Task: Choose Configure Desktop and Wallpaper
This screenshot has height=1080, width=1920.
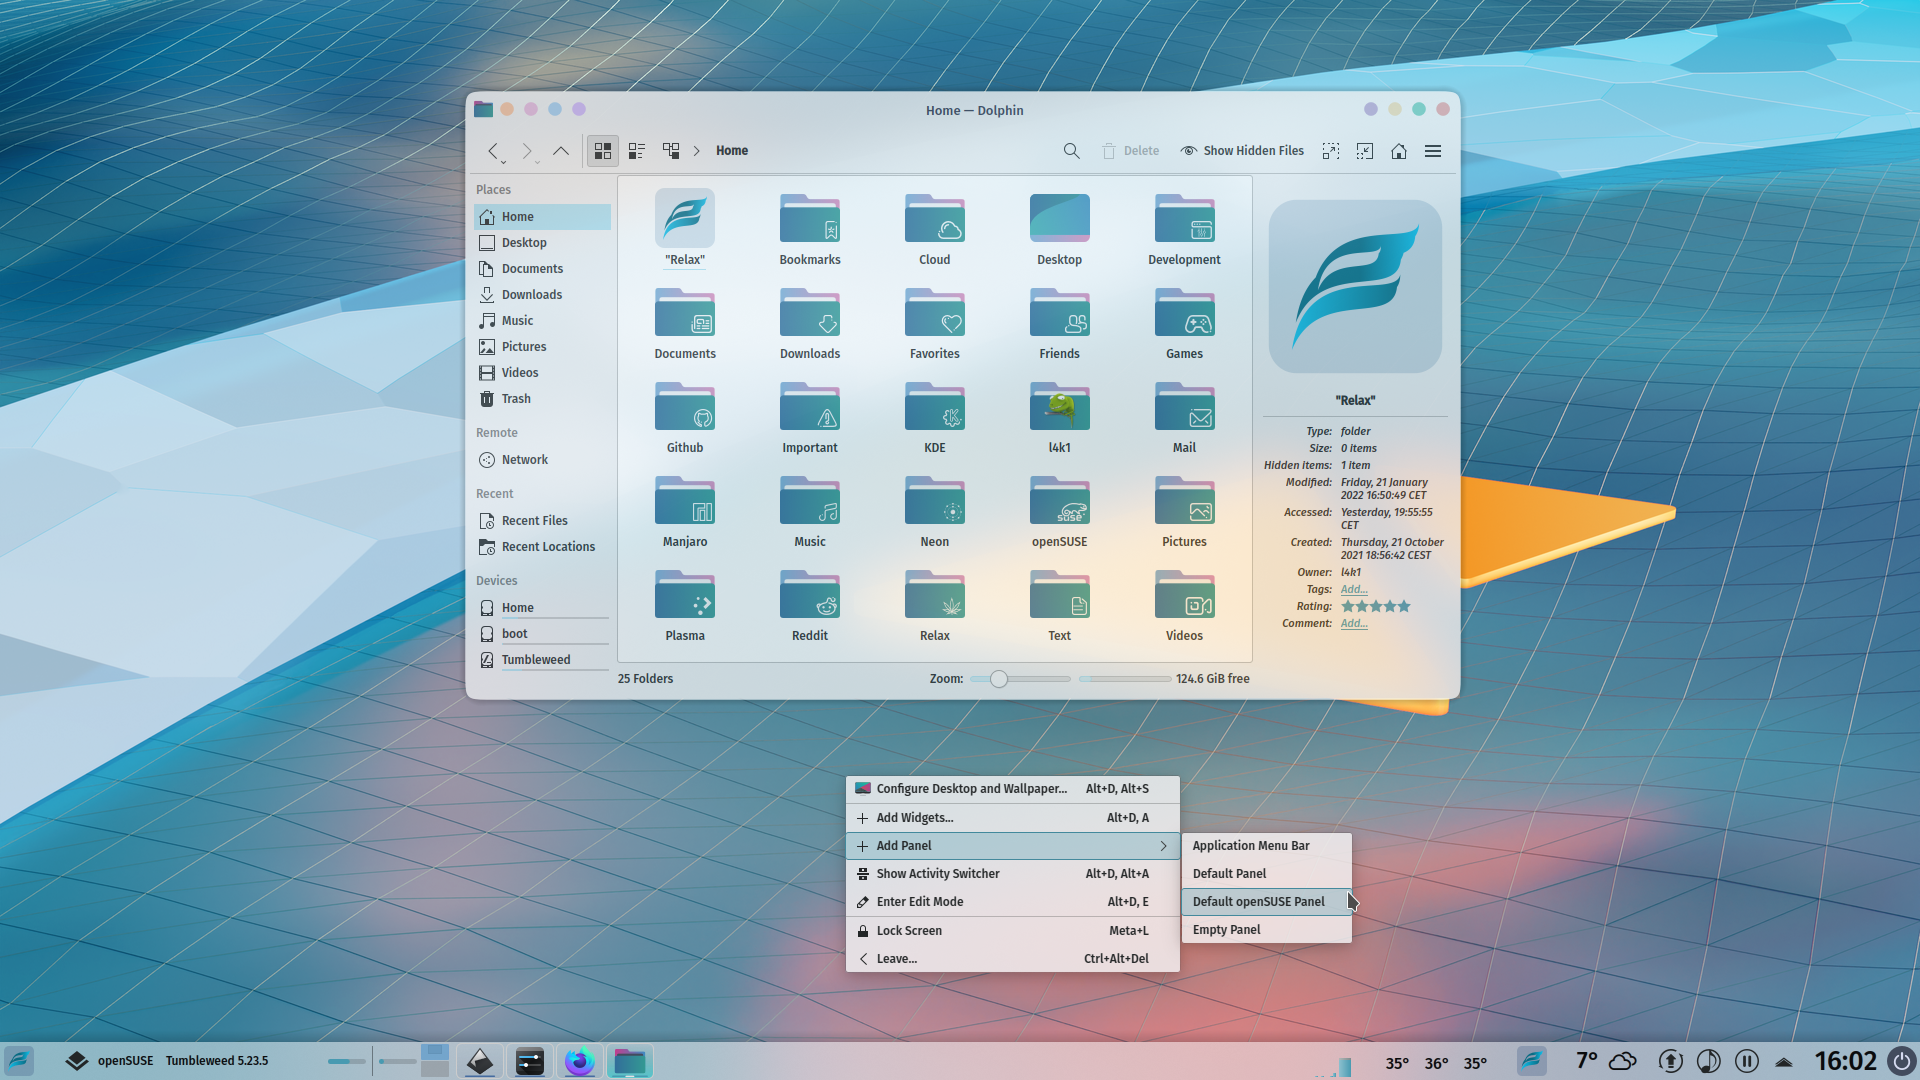Action: [1012, 789]
